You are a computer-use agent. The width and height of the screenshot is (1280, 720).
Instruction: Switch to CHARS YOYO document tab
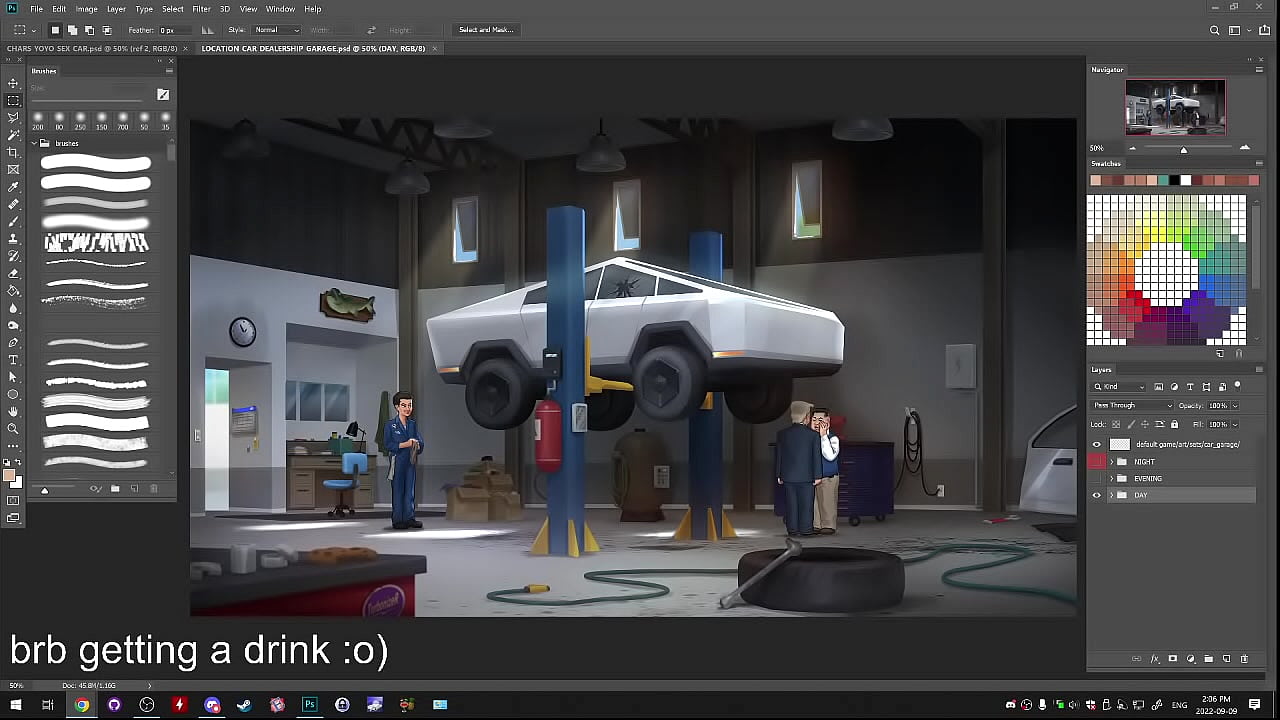point(92,48)
